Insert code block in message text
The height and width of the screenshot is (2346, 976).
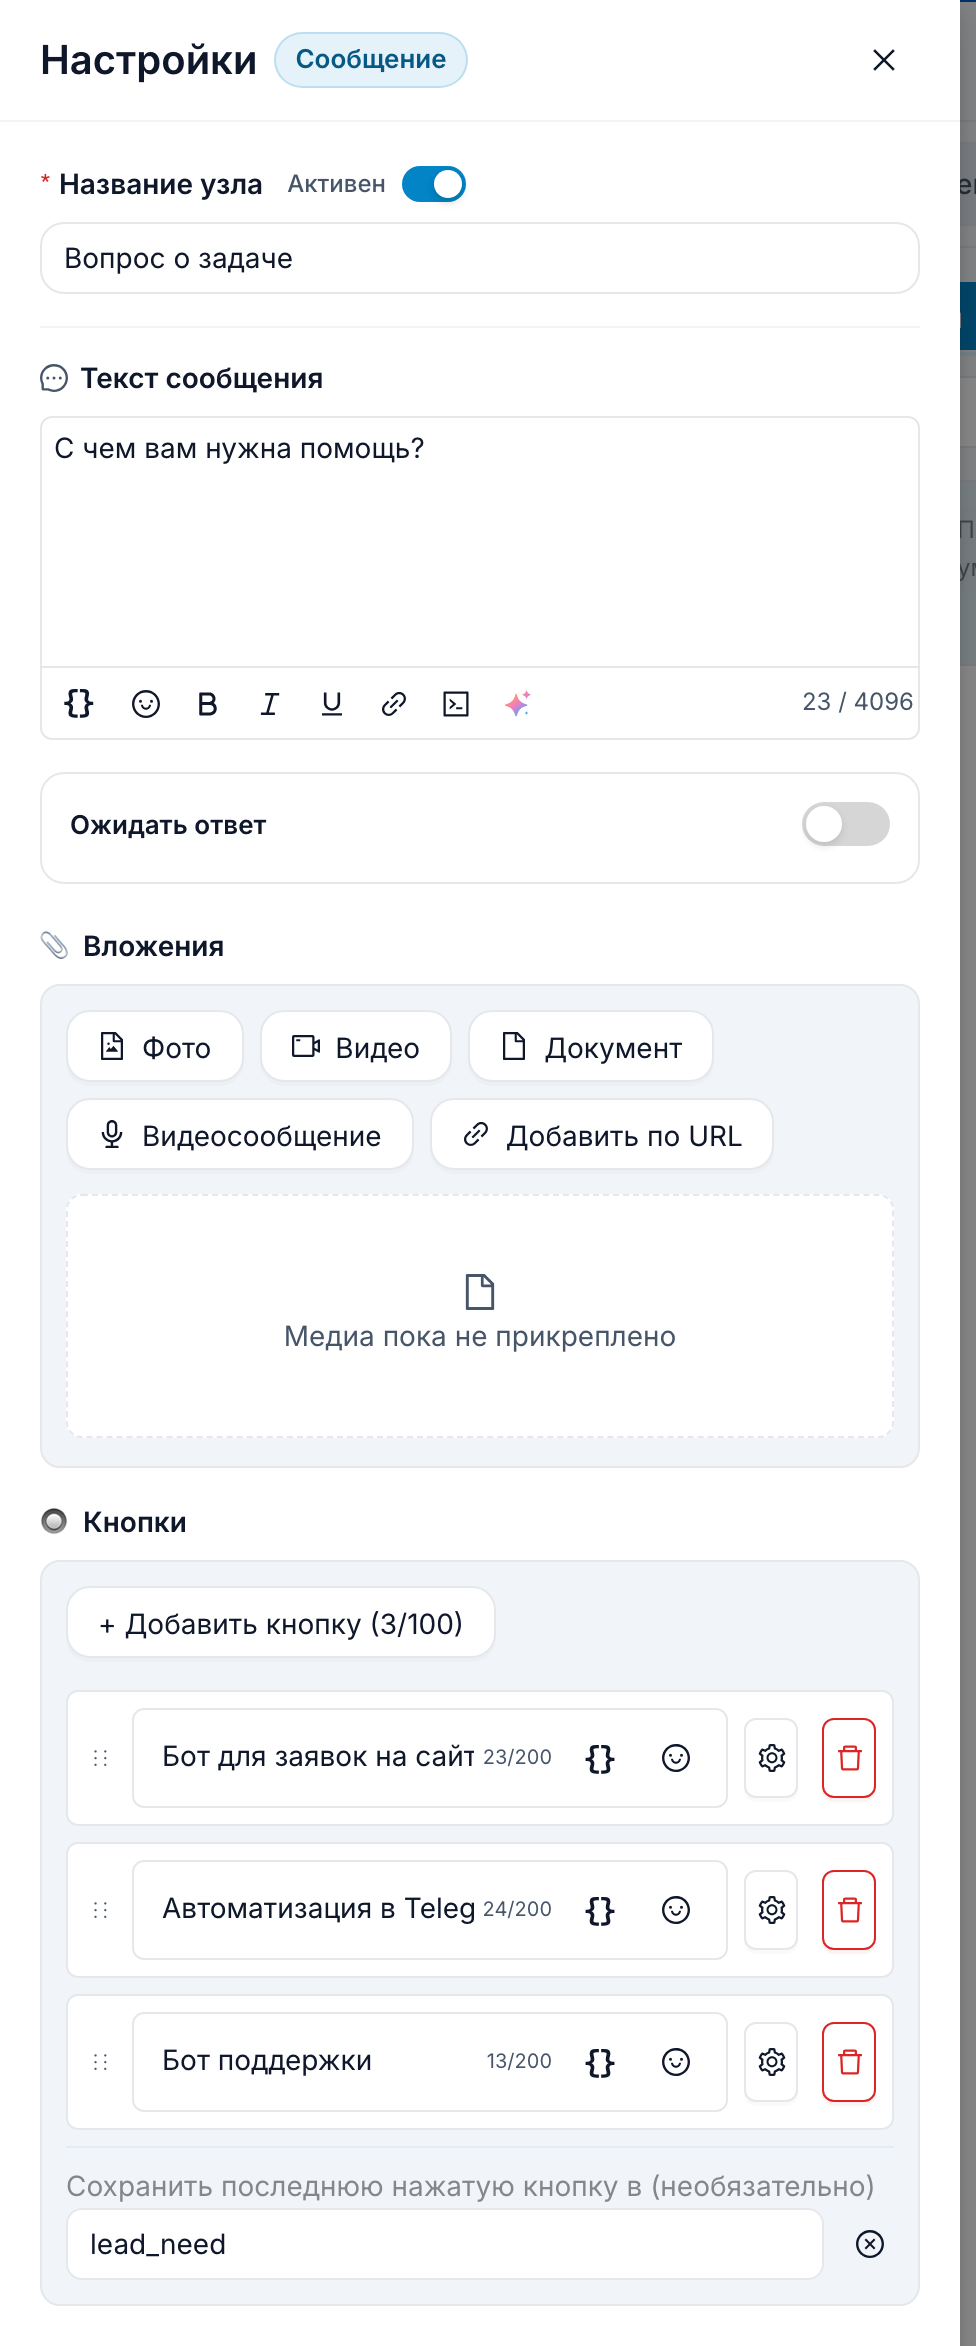(456, 704)
